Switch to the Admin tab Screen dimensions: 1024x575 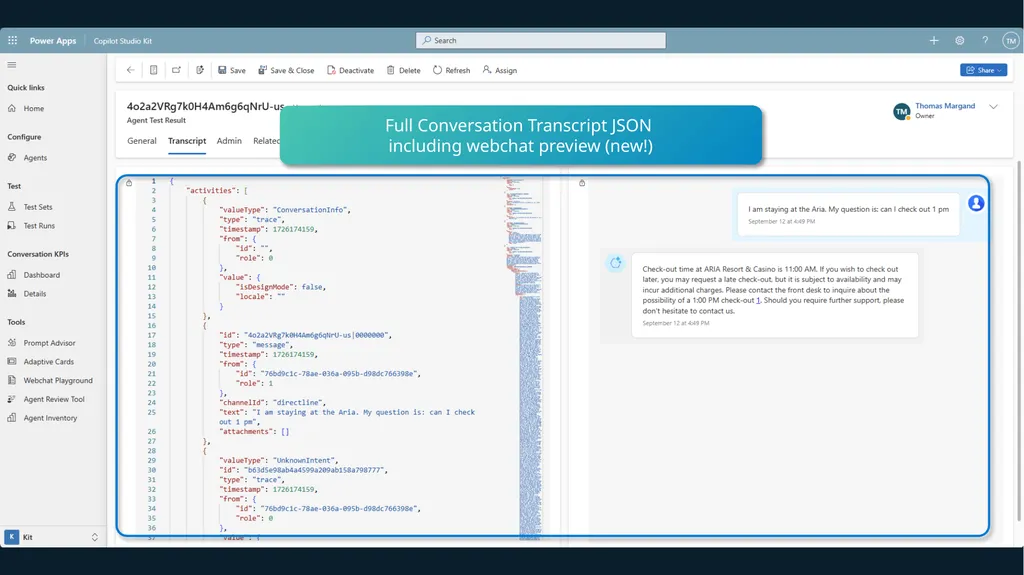(229, 140)
